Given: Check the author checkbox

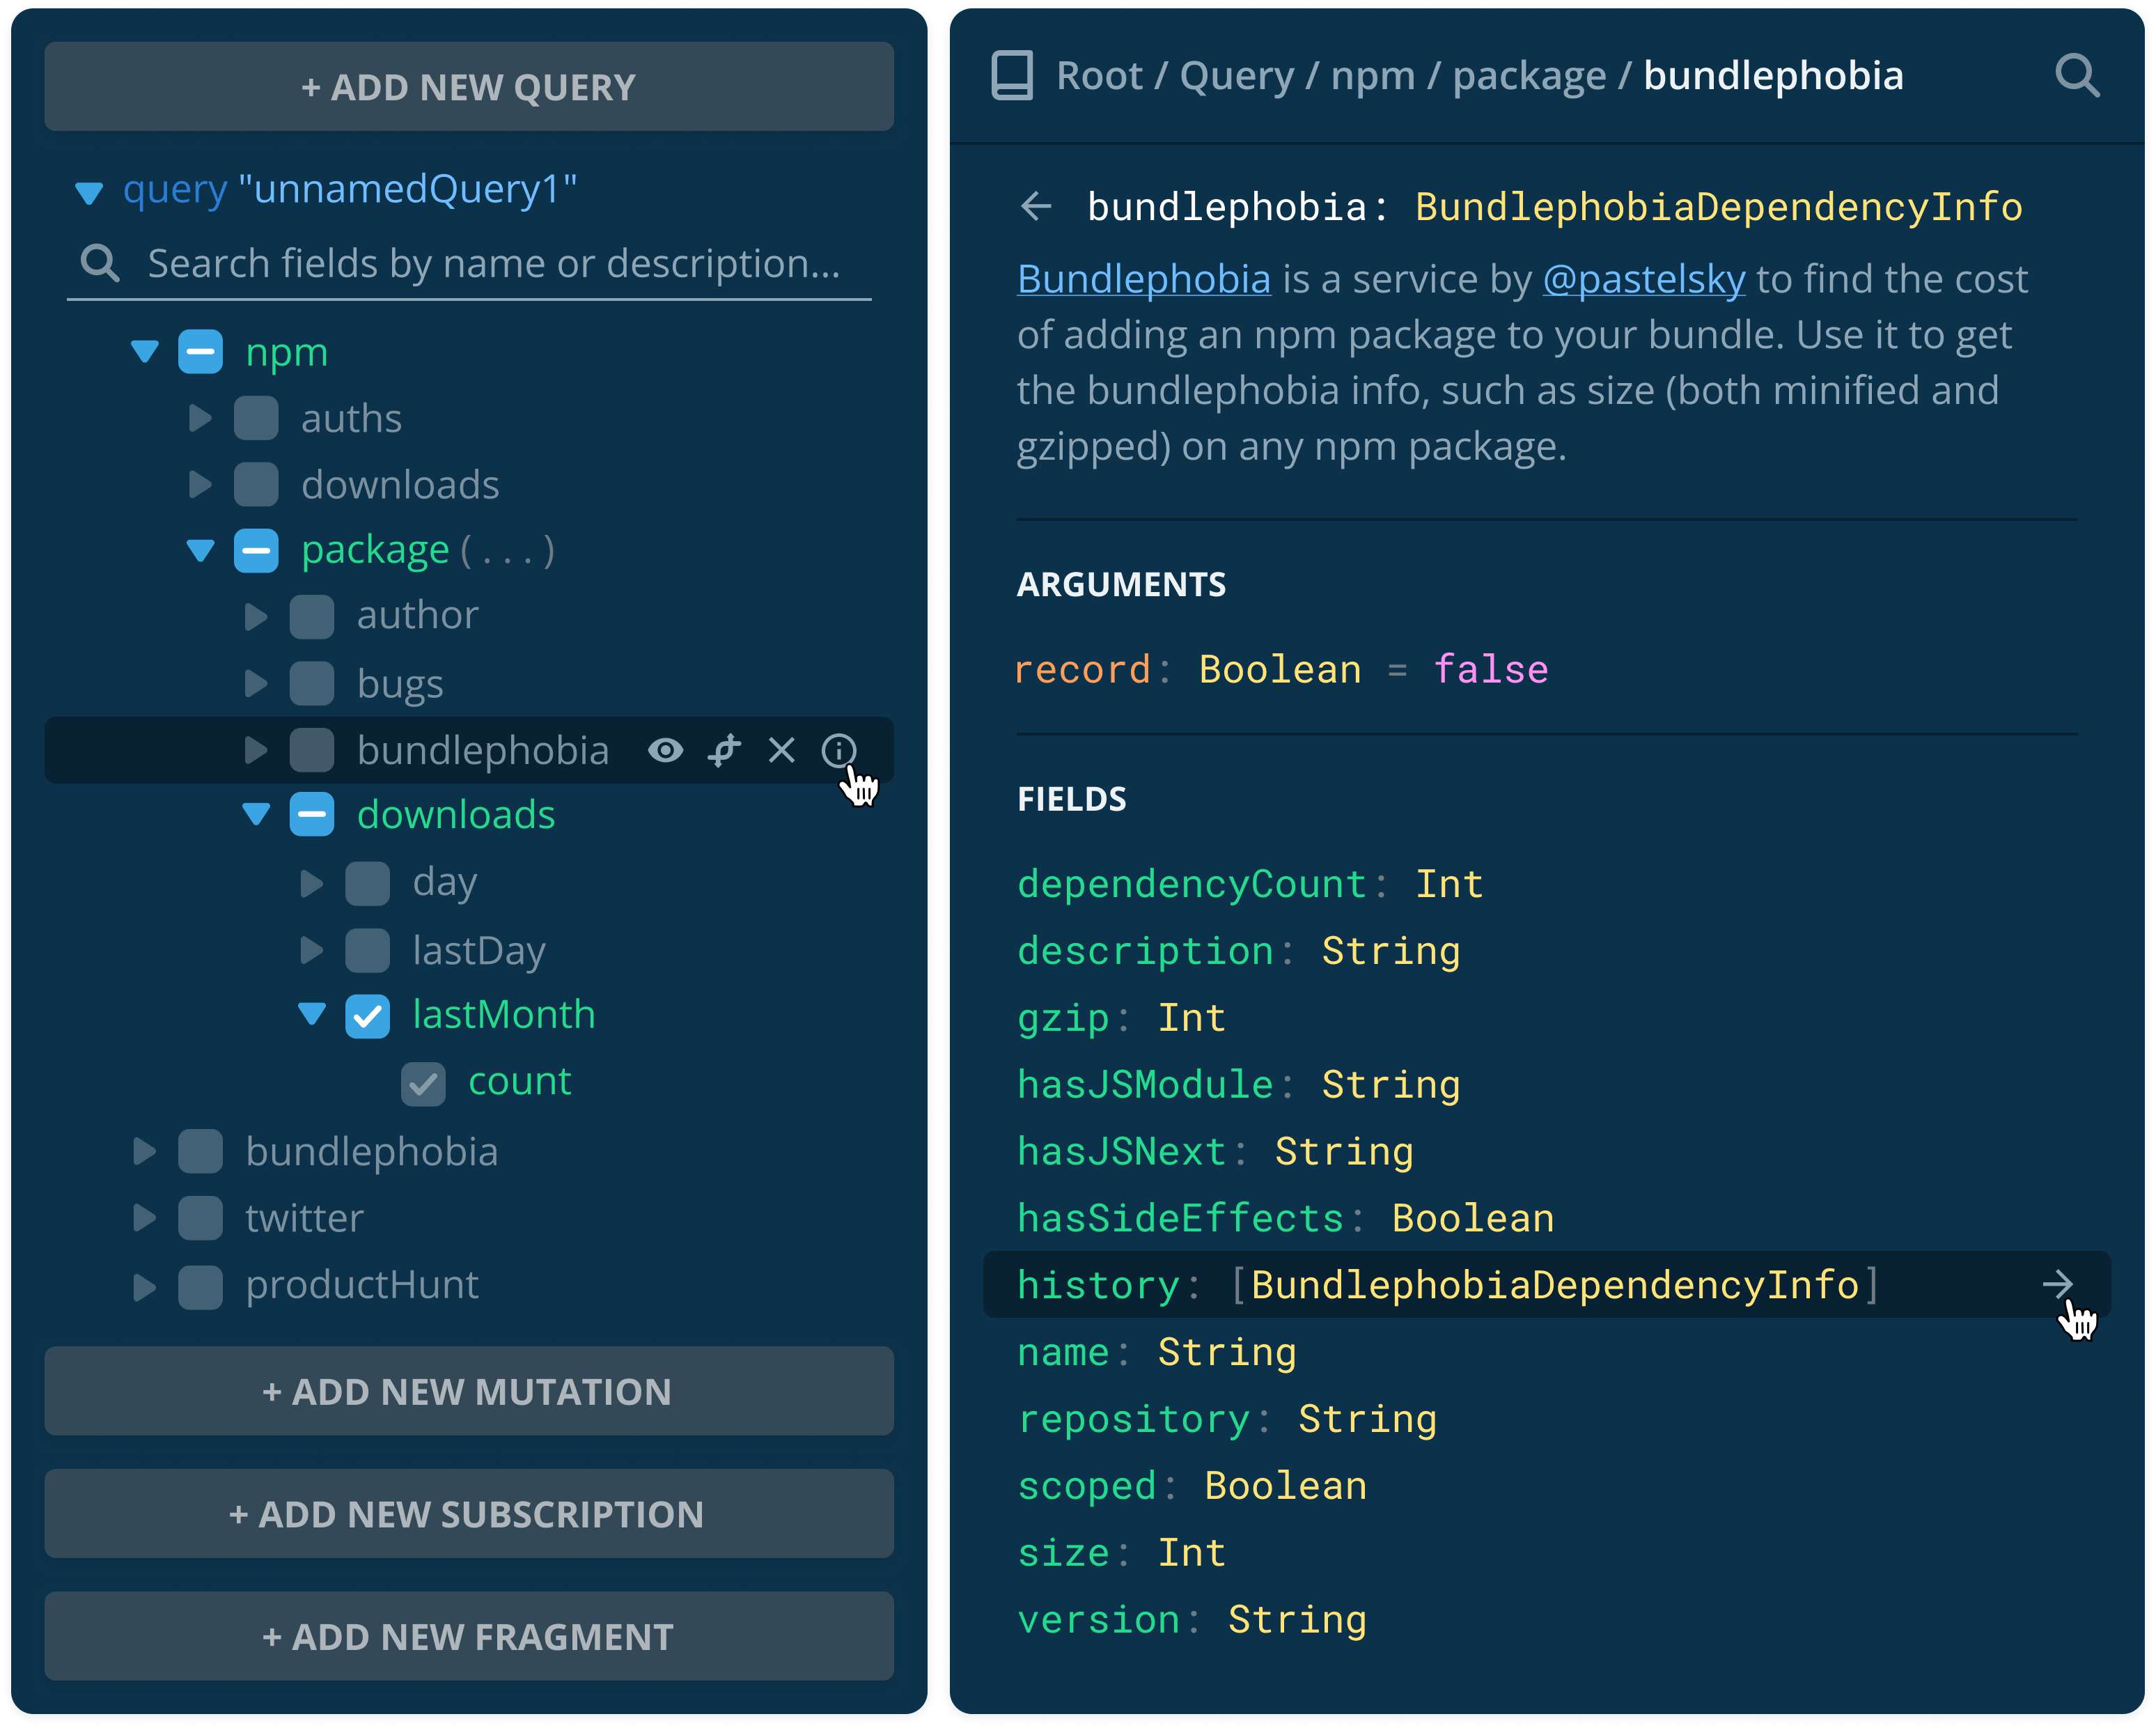Looking at the screenshot, I should coord(312,617).
